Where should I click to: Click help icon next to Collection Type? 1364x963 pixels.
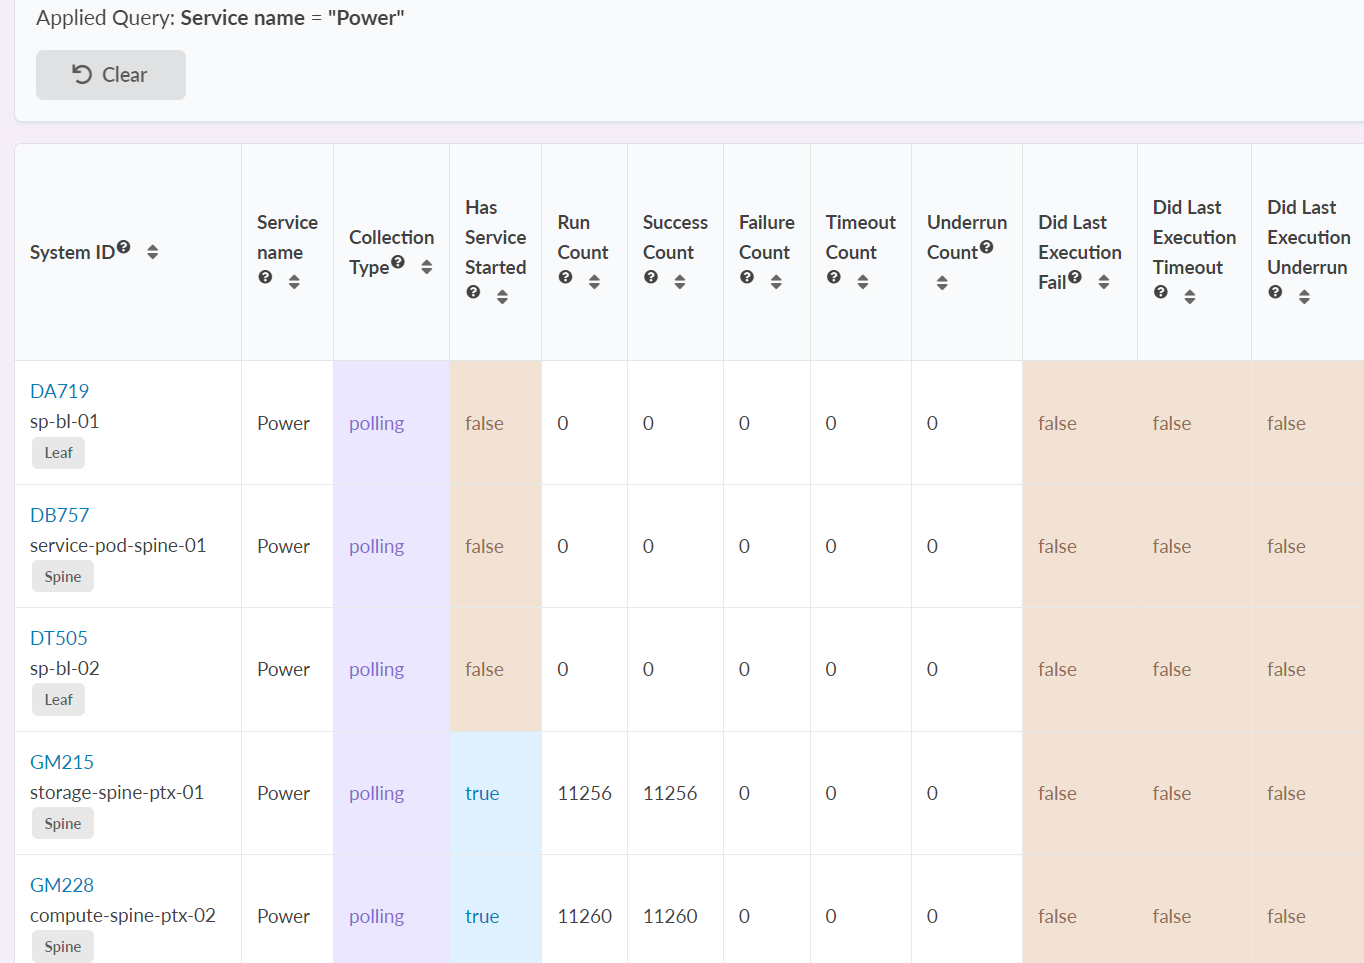[x=398, y=262]
